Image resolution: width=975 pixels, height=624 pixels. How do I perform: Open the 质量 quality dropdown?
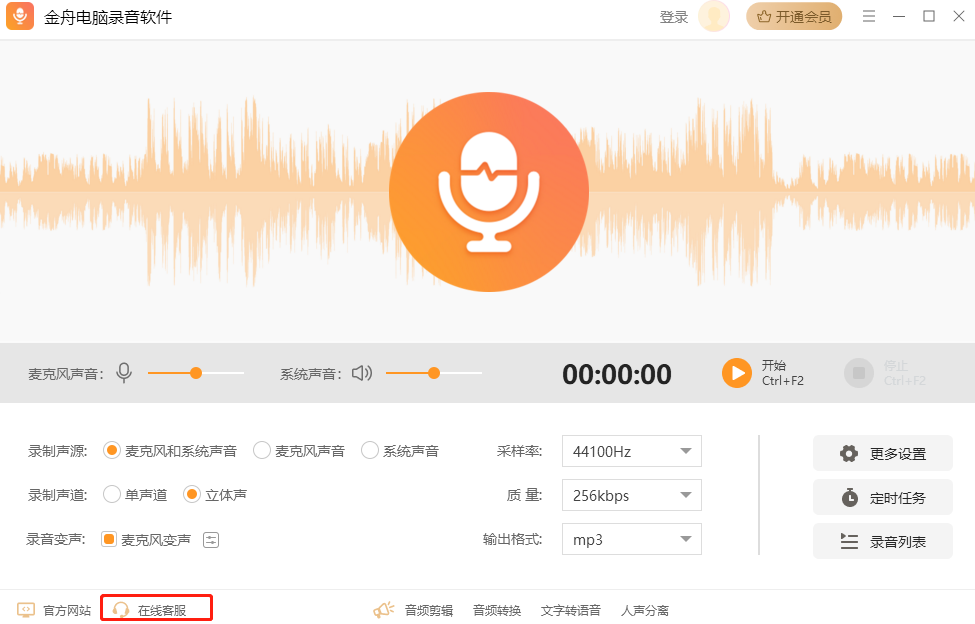click(x=631, y=495)
